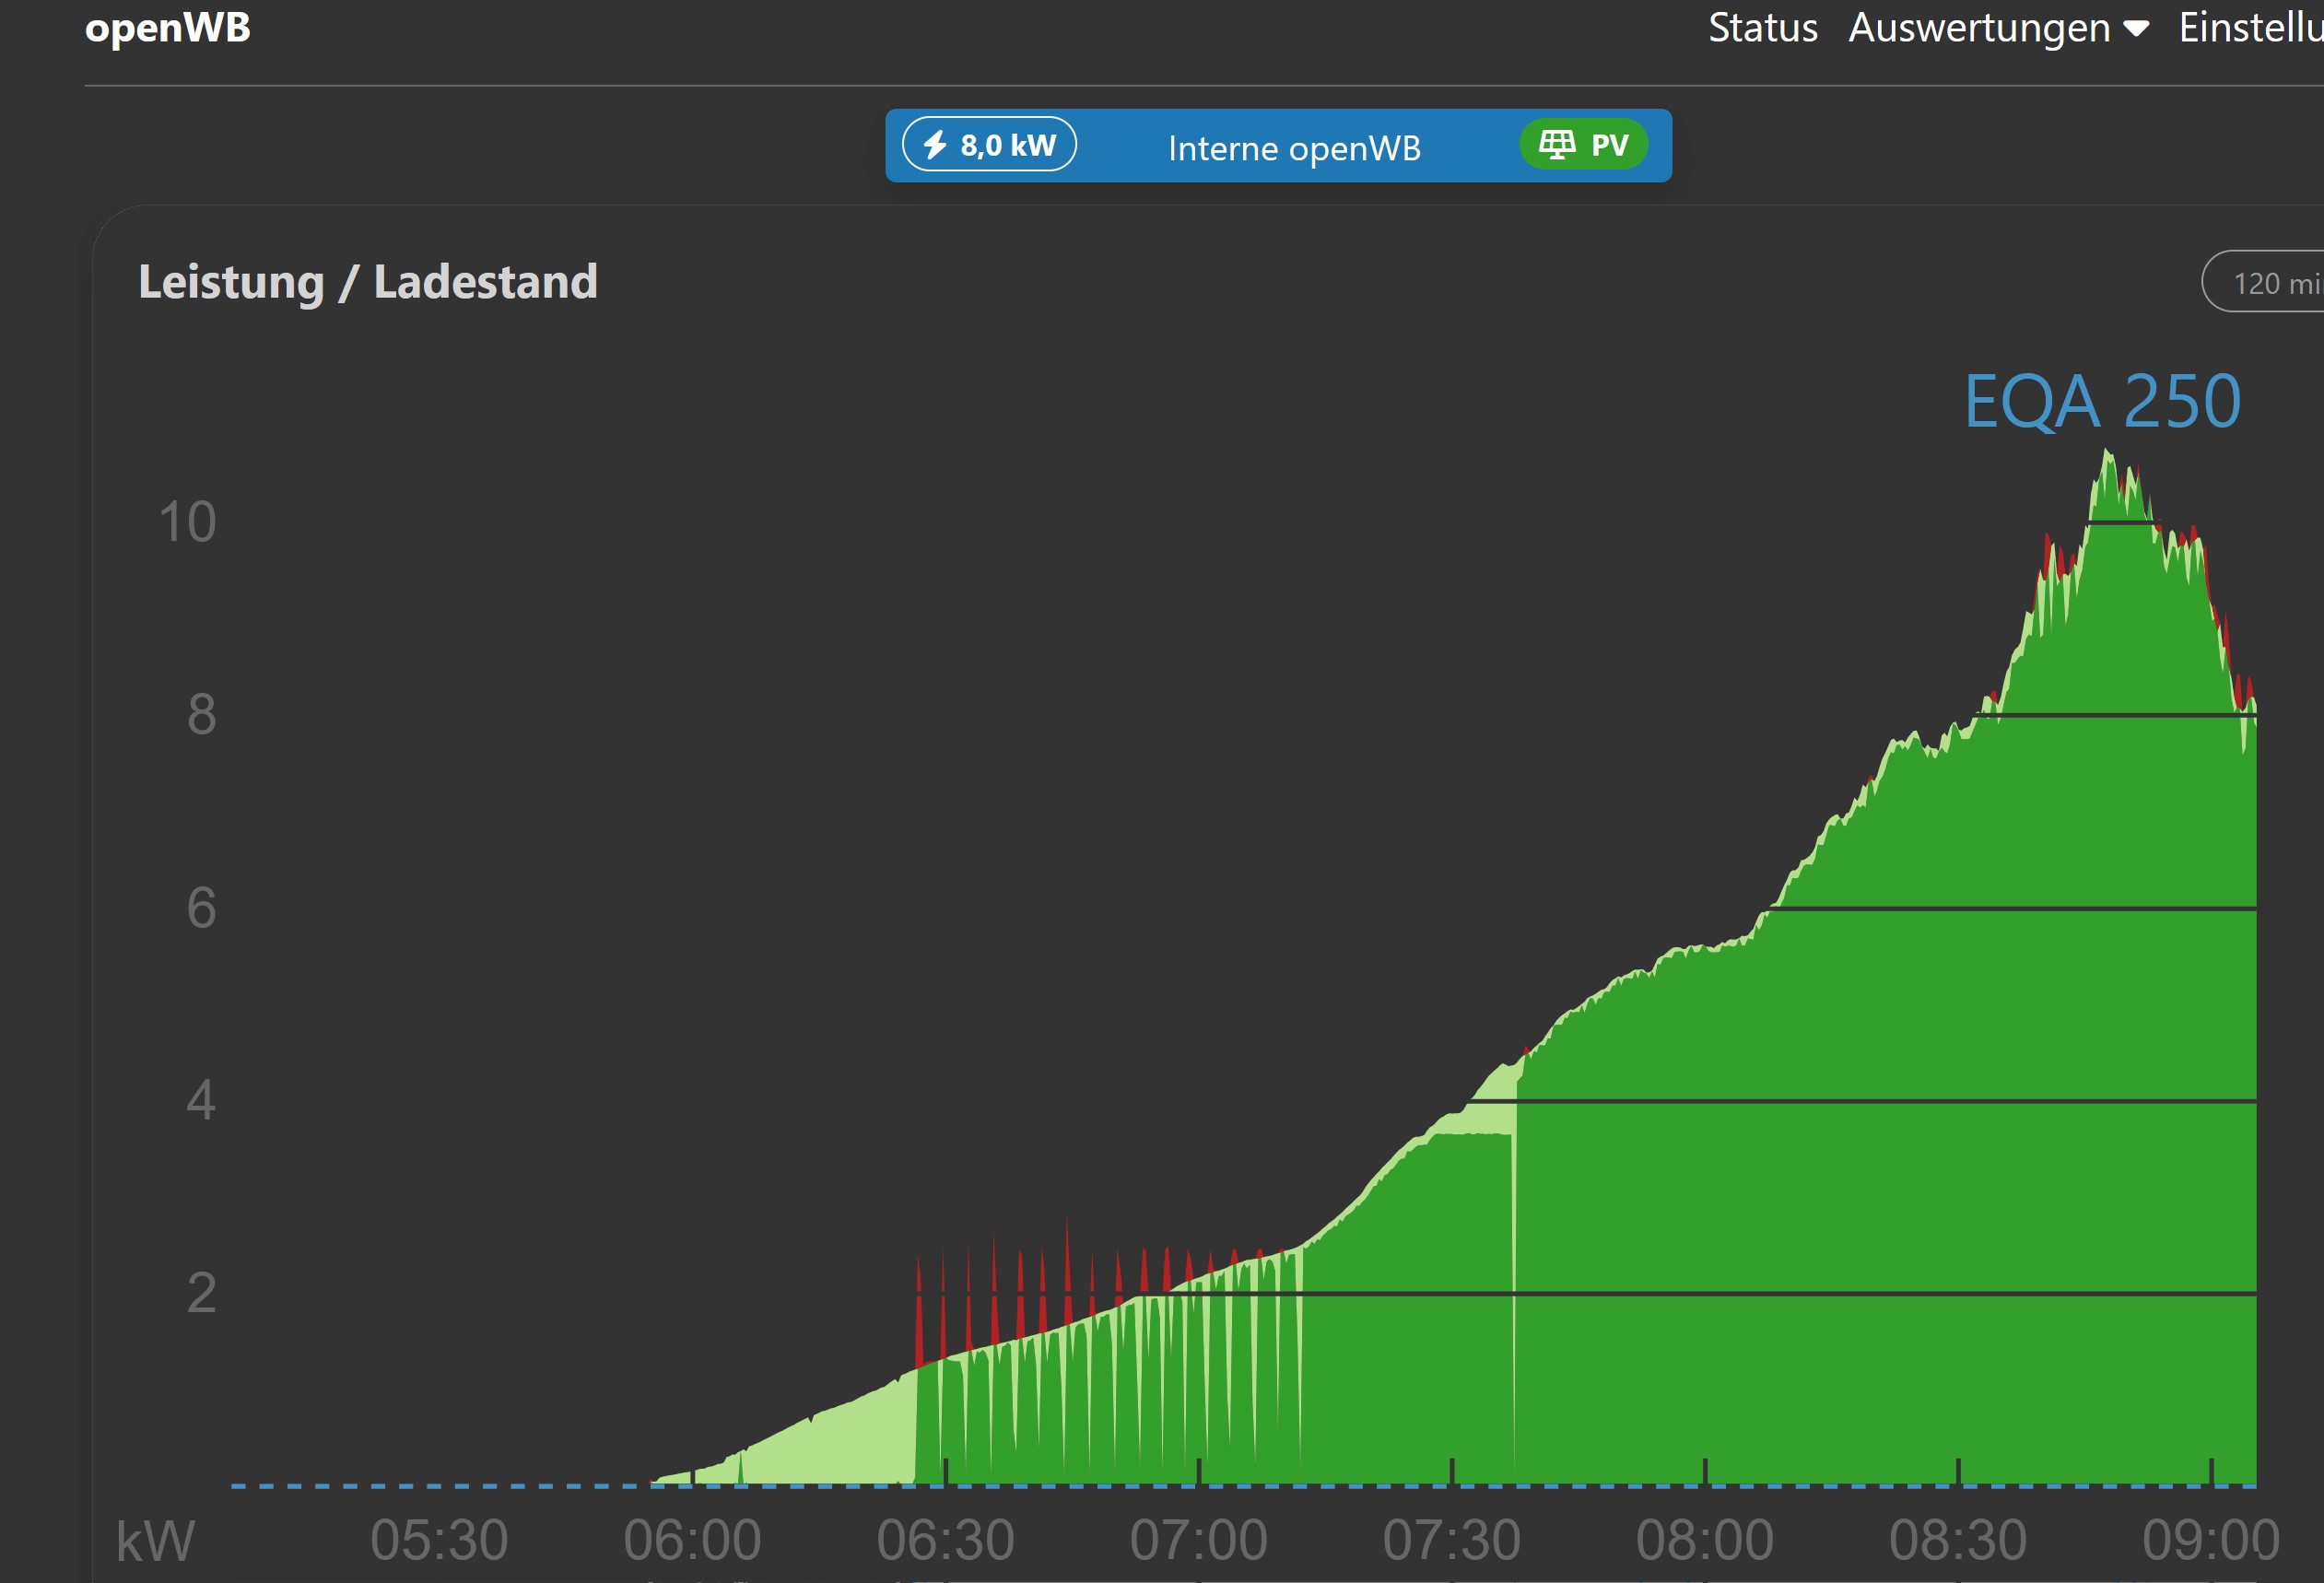Open the Einstellungen menu
2324x1583 pixels.
pos(2250,27)
